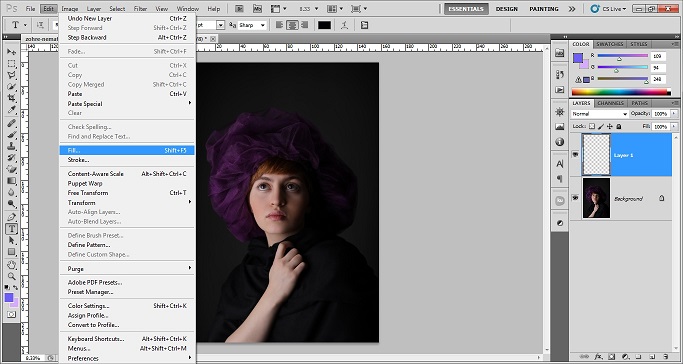
Task: Launch Mini Bridge from the application bar
Action: [257, 8]
